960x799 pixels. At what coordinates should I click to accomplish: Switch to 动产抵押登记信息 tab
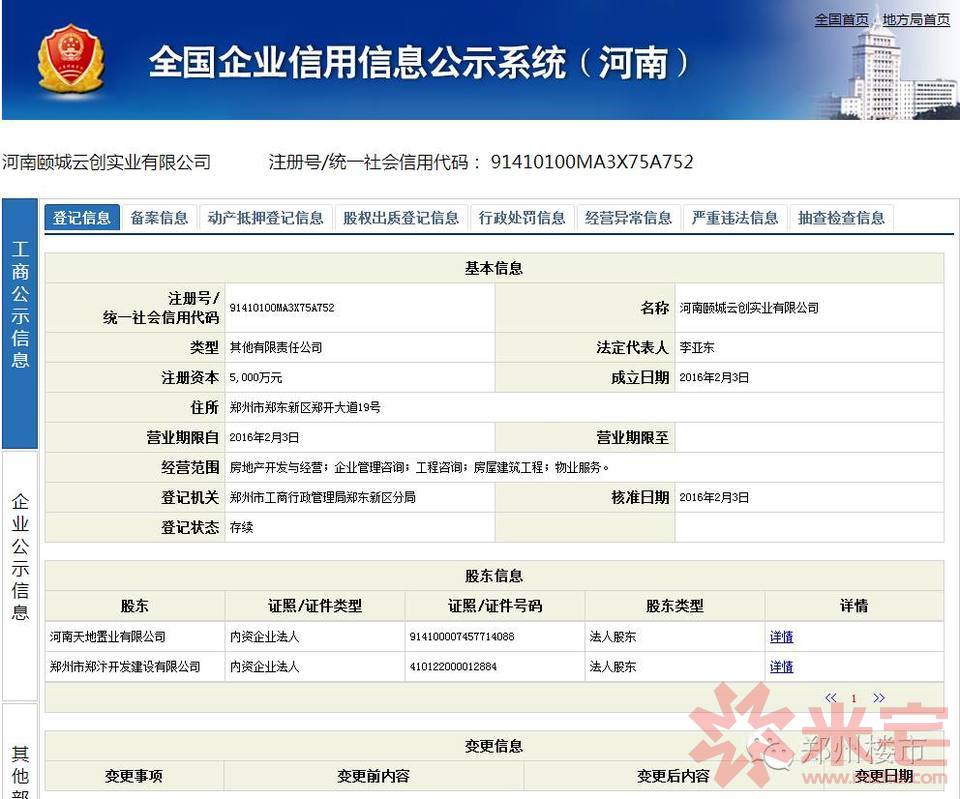pyautogui.click(x=265, y=218)
